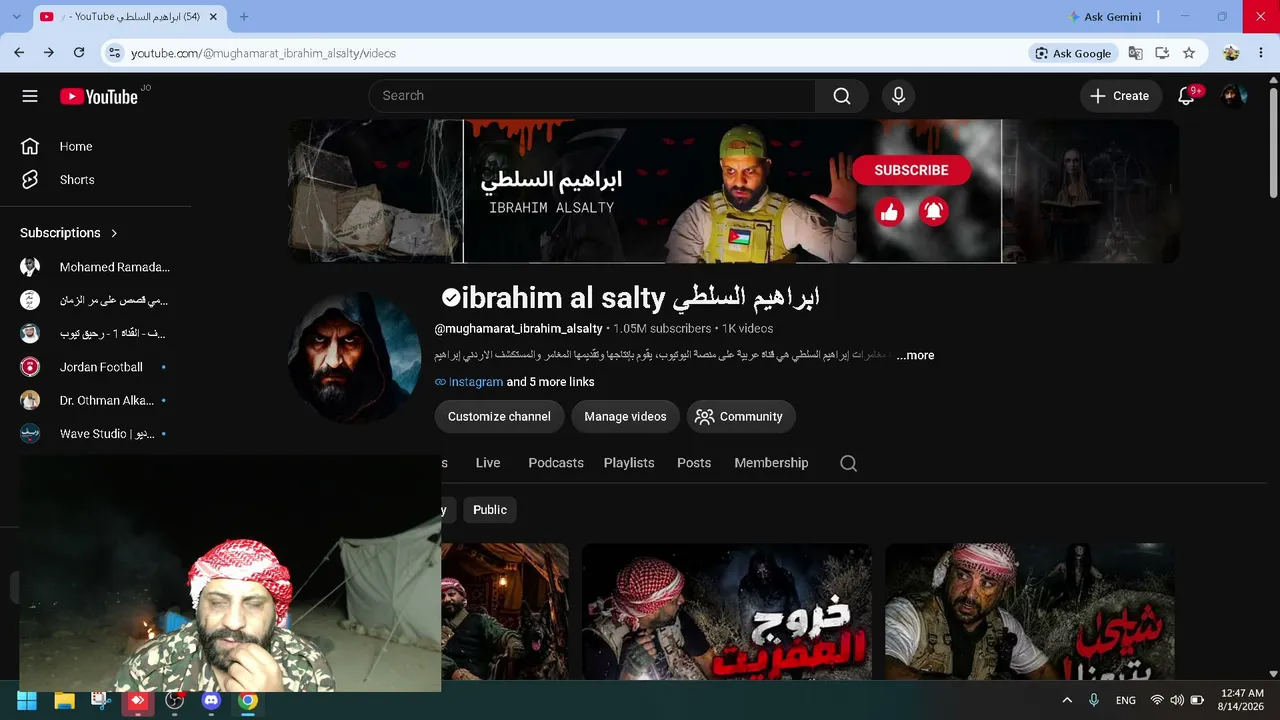Open Google Chrome from the taskbar
This screenshot has width=1280, height=720.
click(248, 700)
